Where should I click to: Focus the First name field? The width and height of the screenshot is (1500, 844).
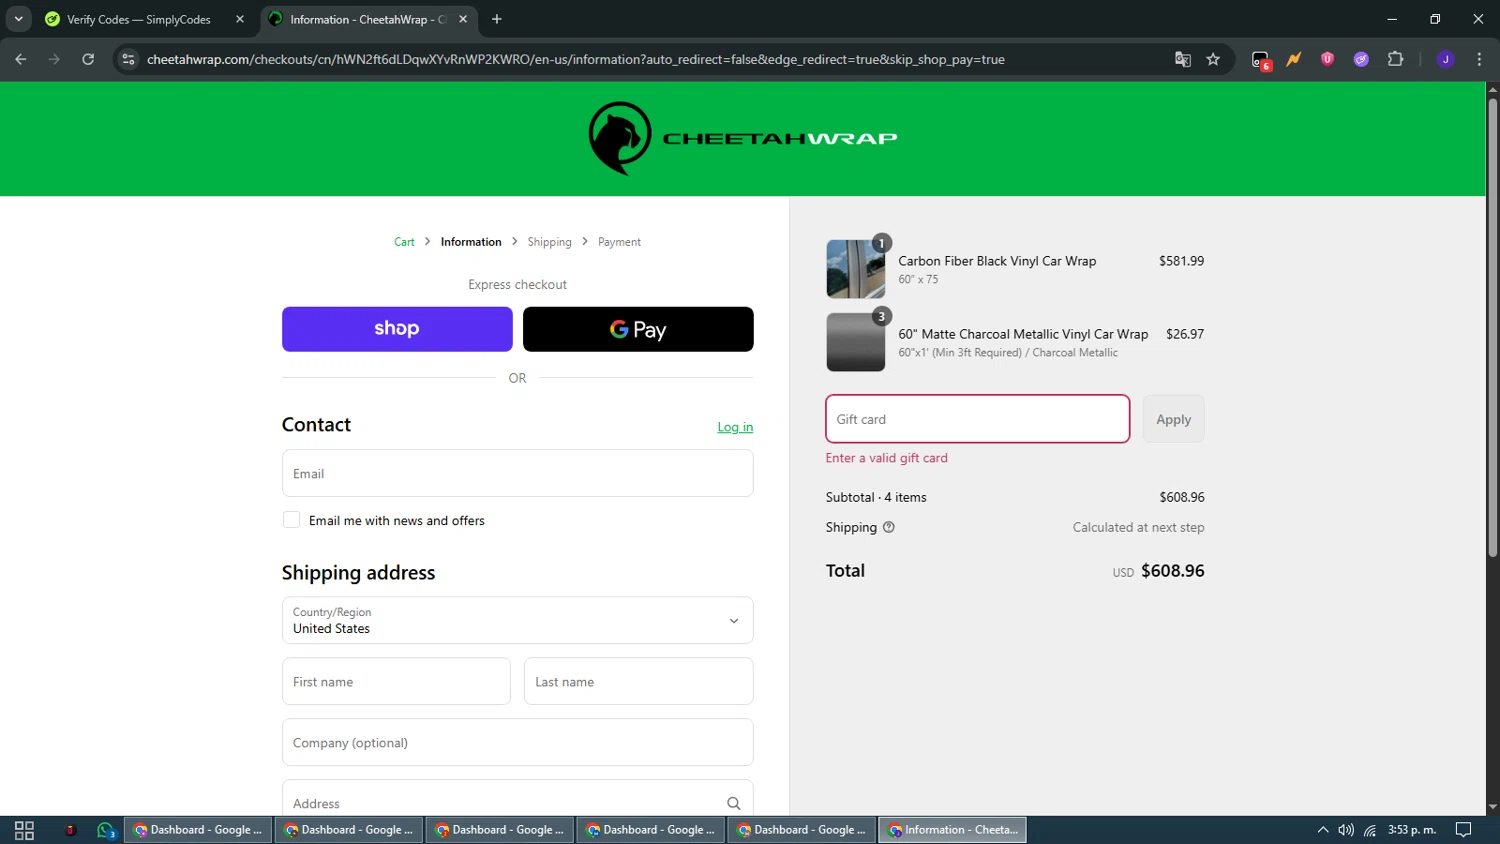click(x=396, y=681)
